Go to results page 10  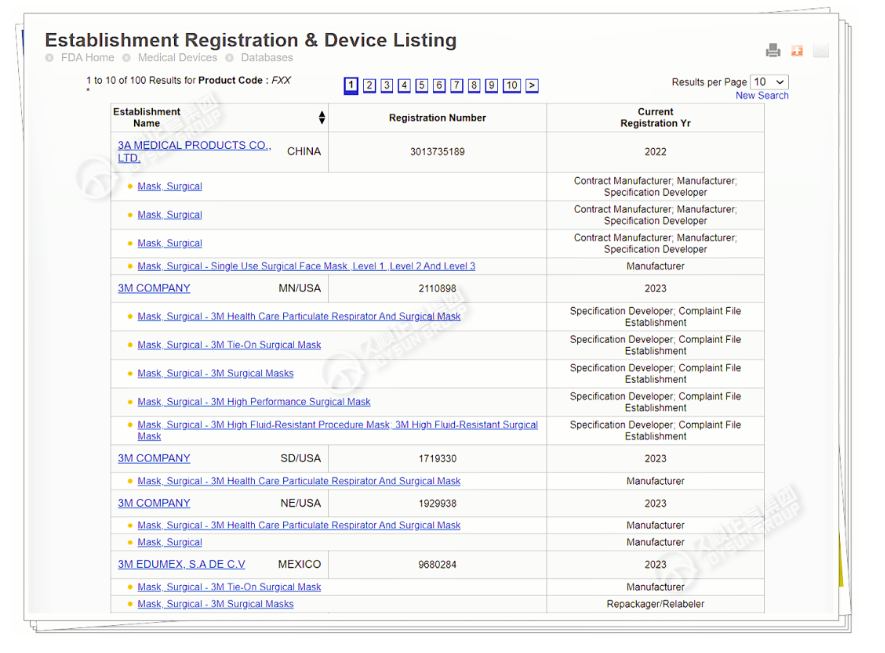click(x=511, y=85)
